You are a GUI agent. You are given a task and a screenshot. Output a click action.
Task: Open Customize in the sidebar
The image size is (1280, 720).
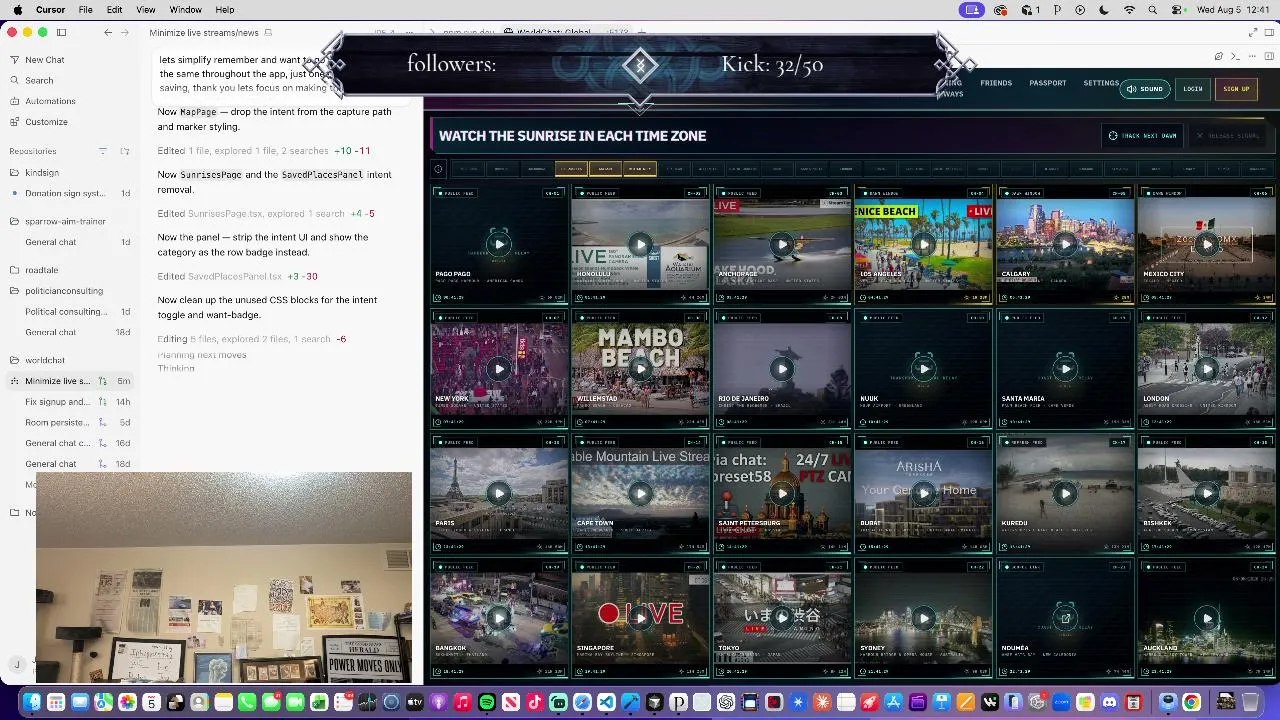point(46,122)
